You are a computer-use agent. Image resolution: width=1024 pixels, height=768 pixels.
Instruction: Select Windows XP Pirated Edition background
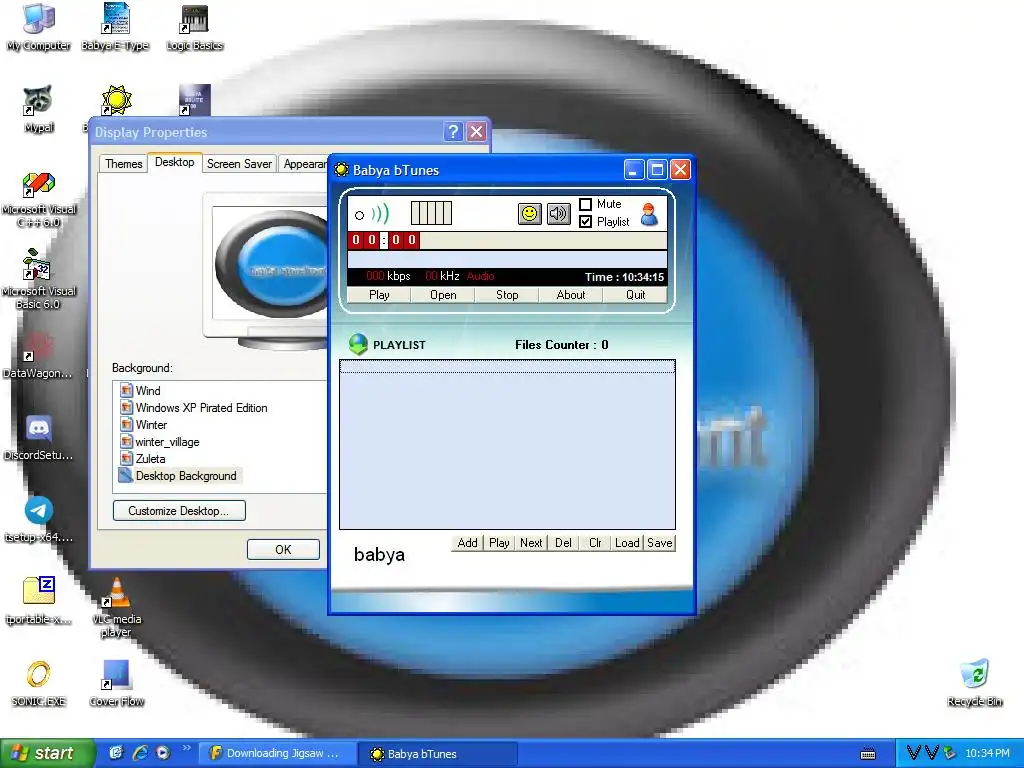coord(202,408)
